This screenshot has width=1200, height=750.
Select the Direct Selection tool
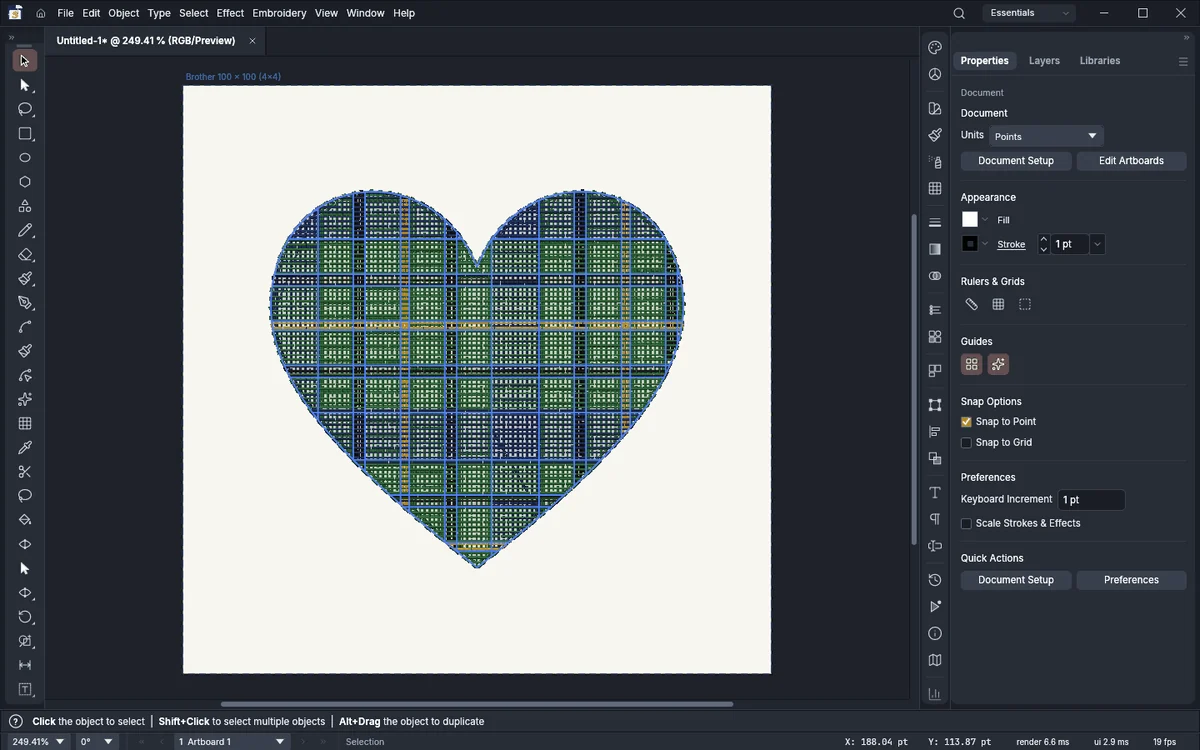tap(25, 85)
